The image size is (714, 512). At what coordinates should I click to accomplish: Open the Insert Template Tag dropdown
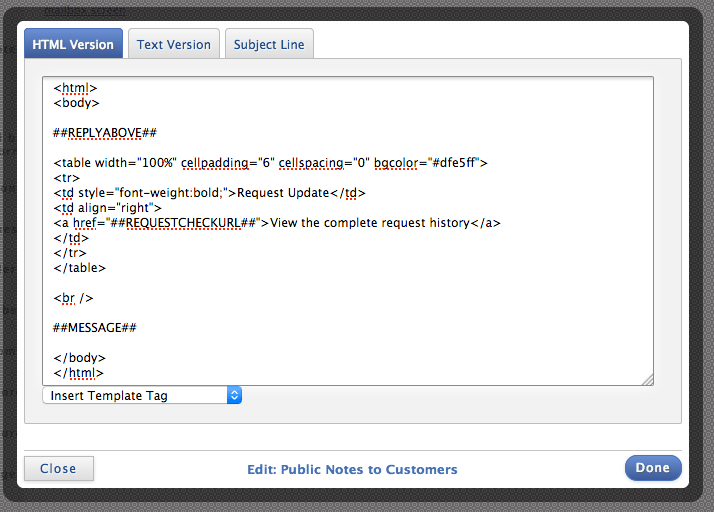click(142, 395)
